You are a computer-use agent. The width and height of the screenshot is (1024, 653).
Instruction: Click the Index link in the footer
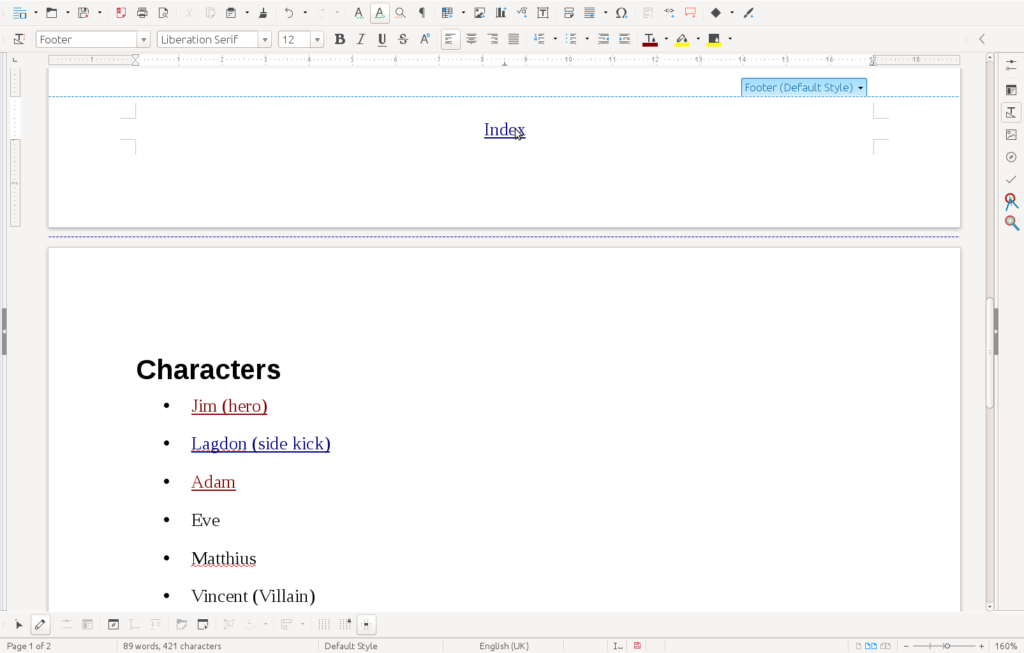point(503,130)
